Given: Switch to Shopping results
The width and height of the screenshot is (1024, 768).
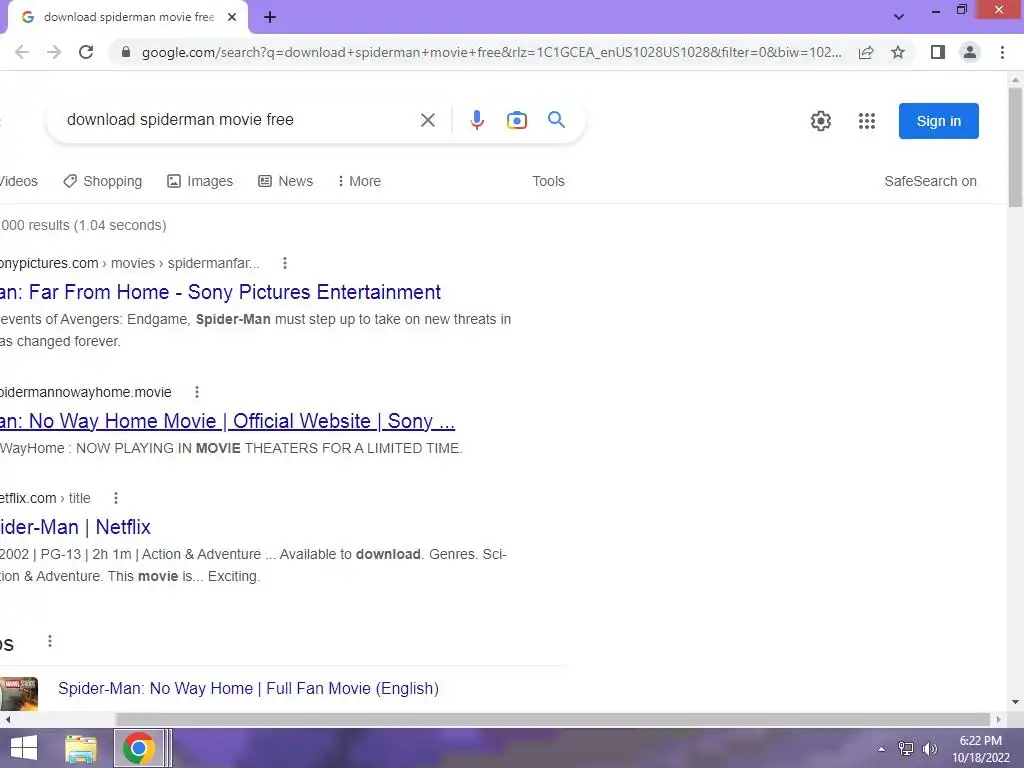Looking at the screenshot, I should coord(103,182).
